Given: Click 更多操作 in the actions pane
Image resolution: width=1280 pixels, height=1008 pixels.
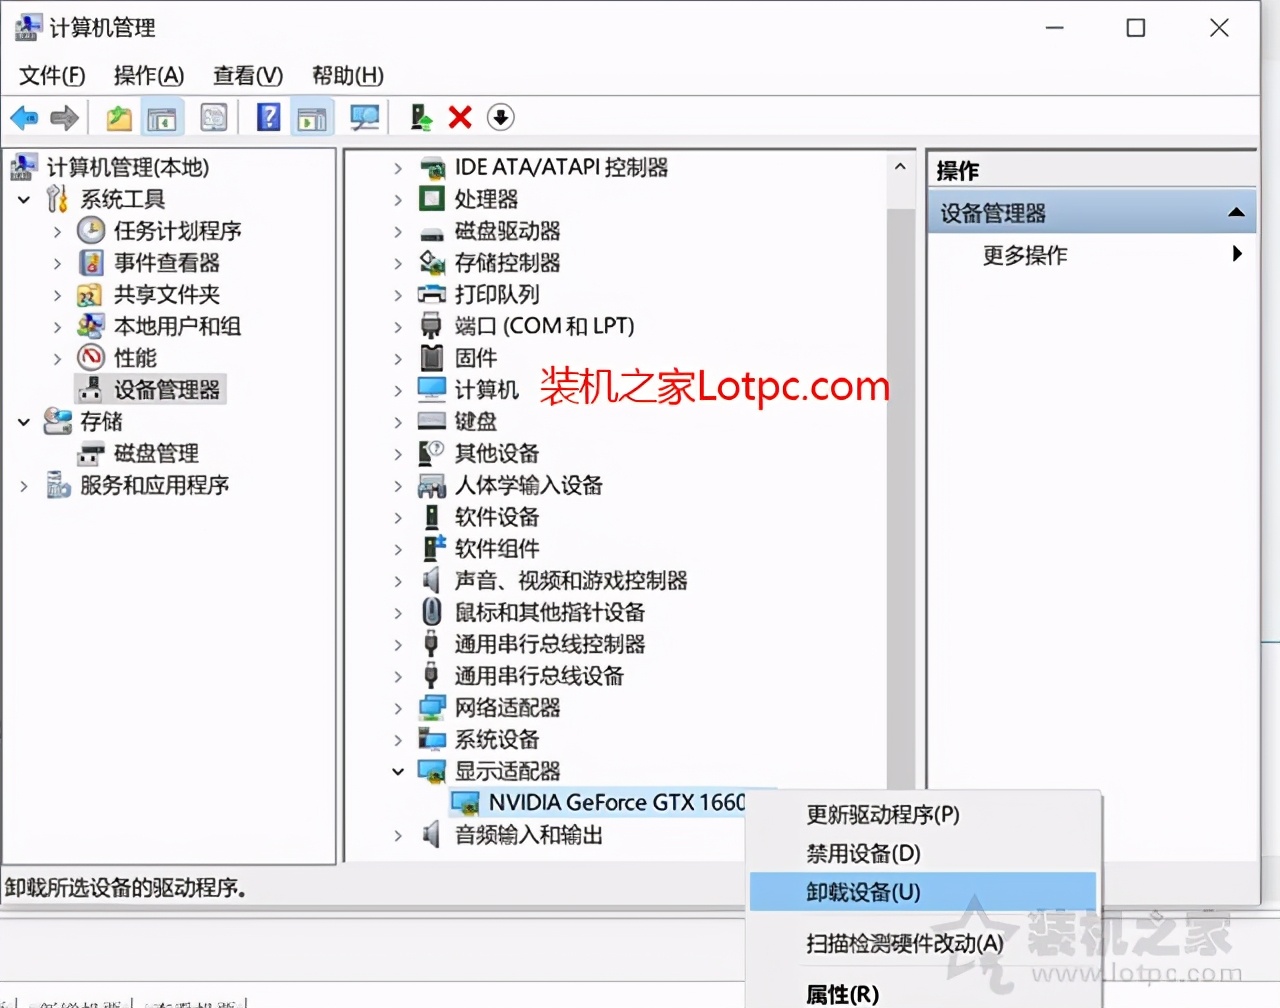Looking at the screenshot, I should coord(1023,255).
